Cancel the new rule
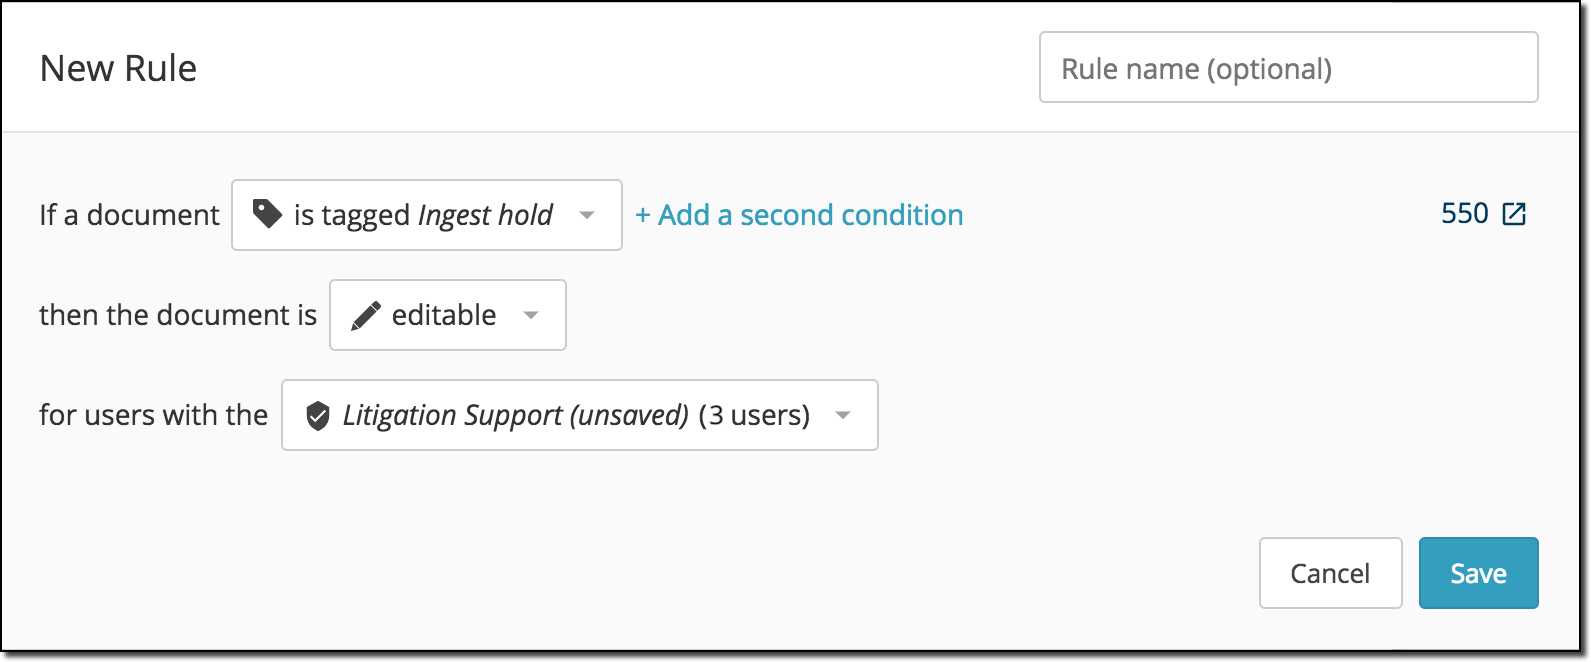The height and width of the screenshot is (662, 1591). [x=1331, y=573]
